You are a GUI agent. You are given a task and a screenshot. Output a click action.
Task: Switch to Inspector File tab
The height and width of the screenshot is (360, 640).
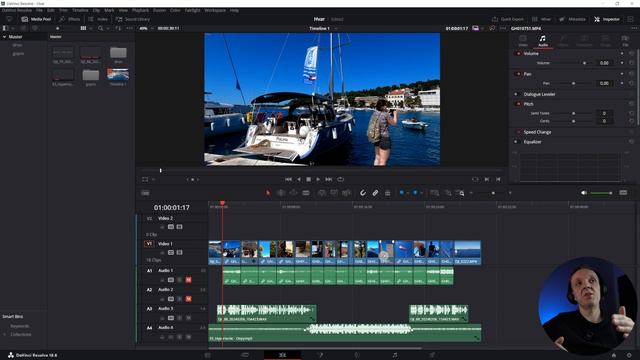click(625, 40)
